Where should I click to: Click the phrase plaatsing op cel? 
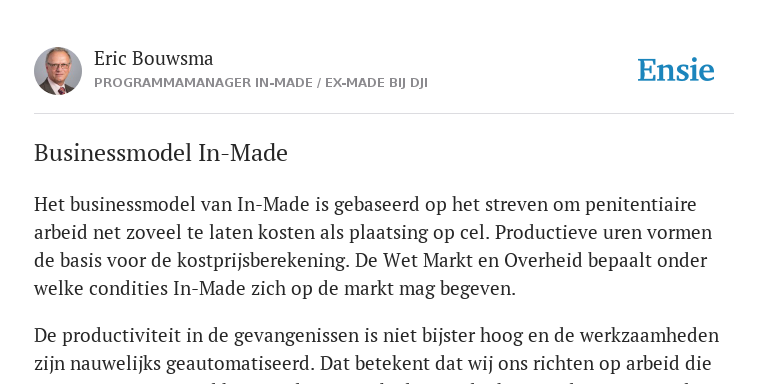pos(419,233)
